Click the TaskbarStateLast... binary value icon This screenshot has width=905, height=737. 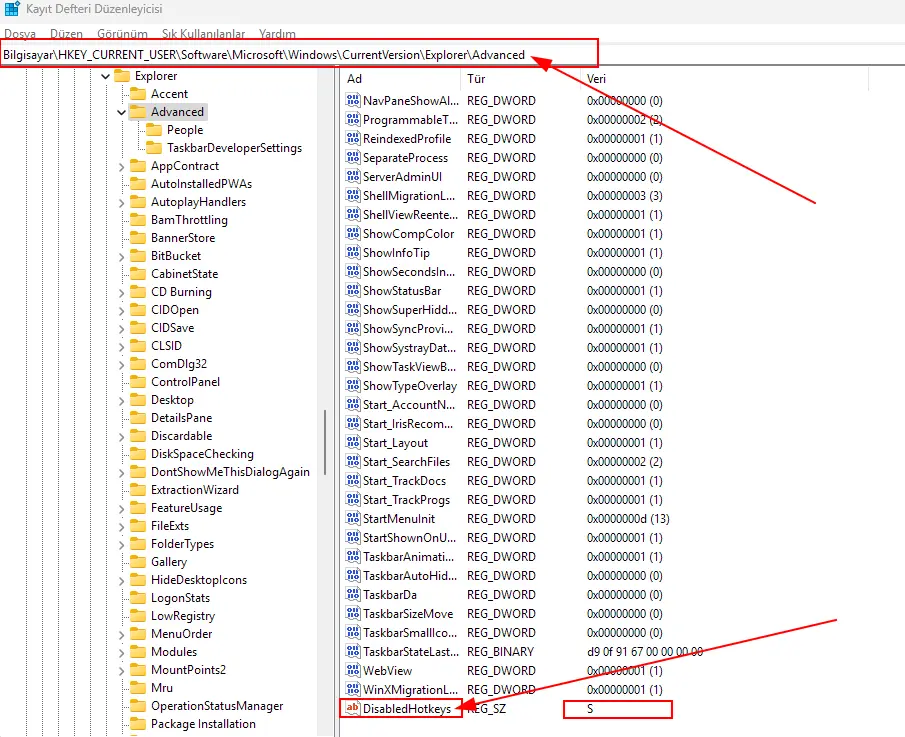(x=353, y=651)
